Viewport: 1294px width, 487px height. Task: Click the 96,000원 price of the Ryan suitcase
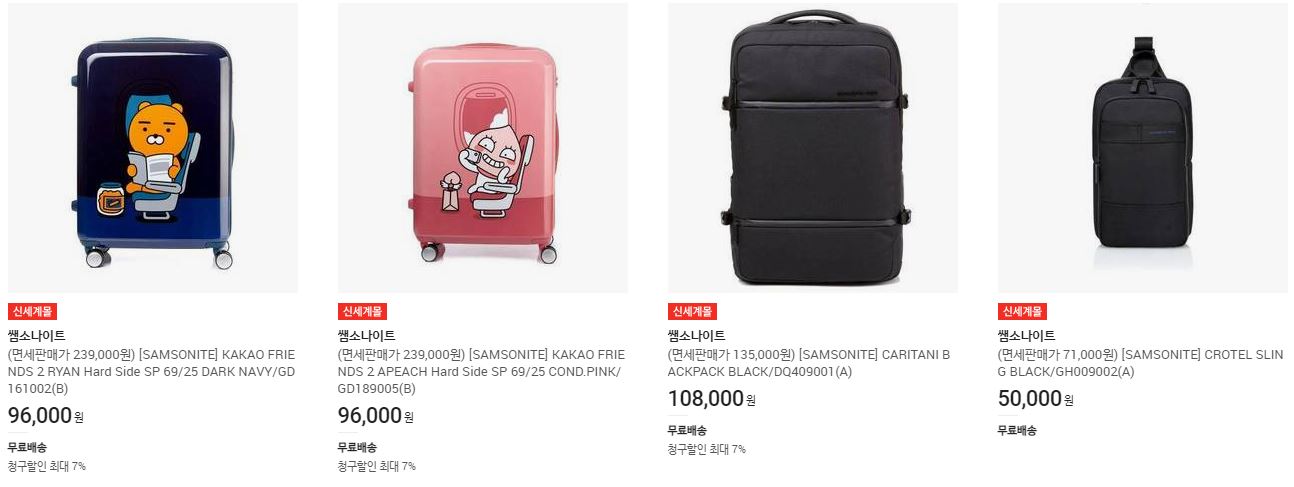pyautogui.click(x=46, y=416)
